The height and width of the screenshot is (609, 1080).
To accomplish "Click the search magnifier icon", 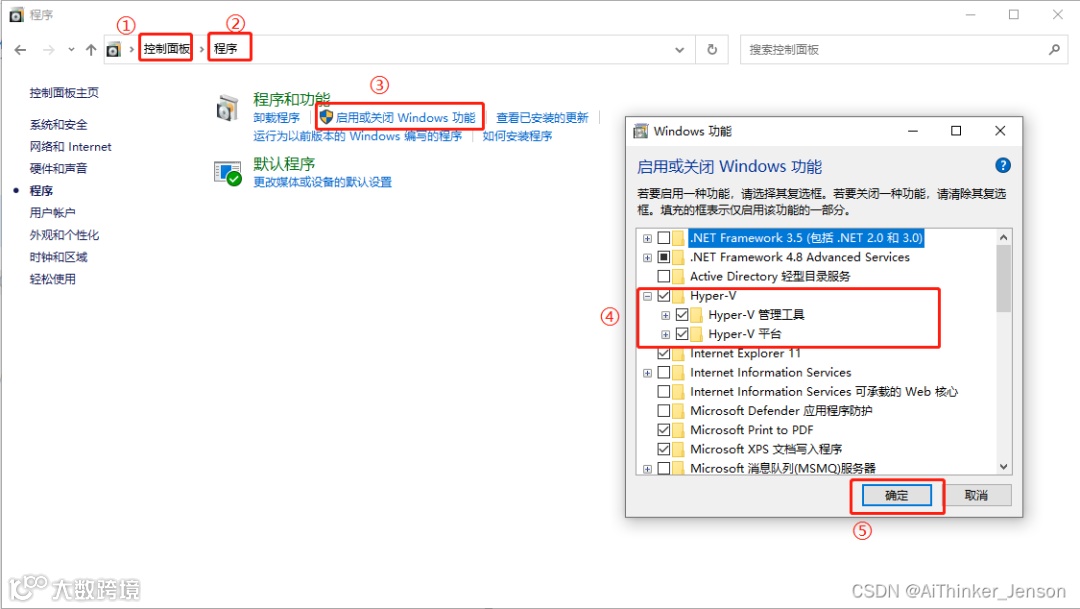I will click(1054, 50).
